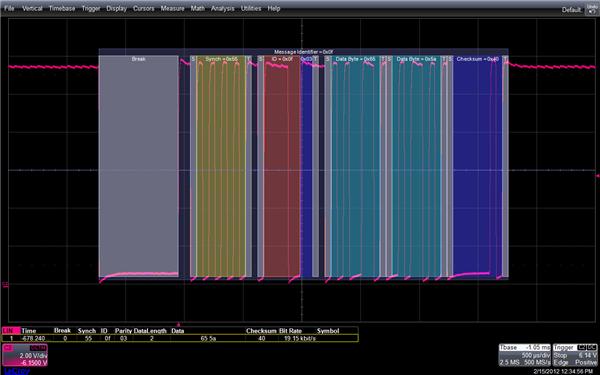Open the Timebase menu
This screenshot has height=375, width=600.
(62, 8)
